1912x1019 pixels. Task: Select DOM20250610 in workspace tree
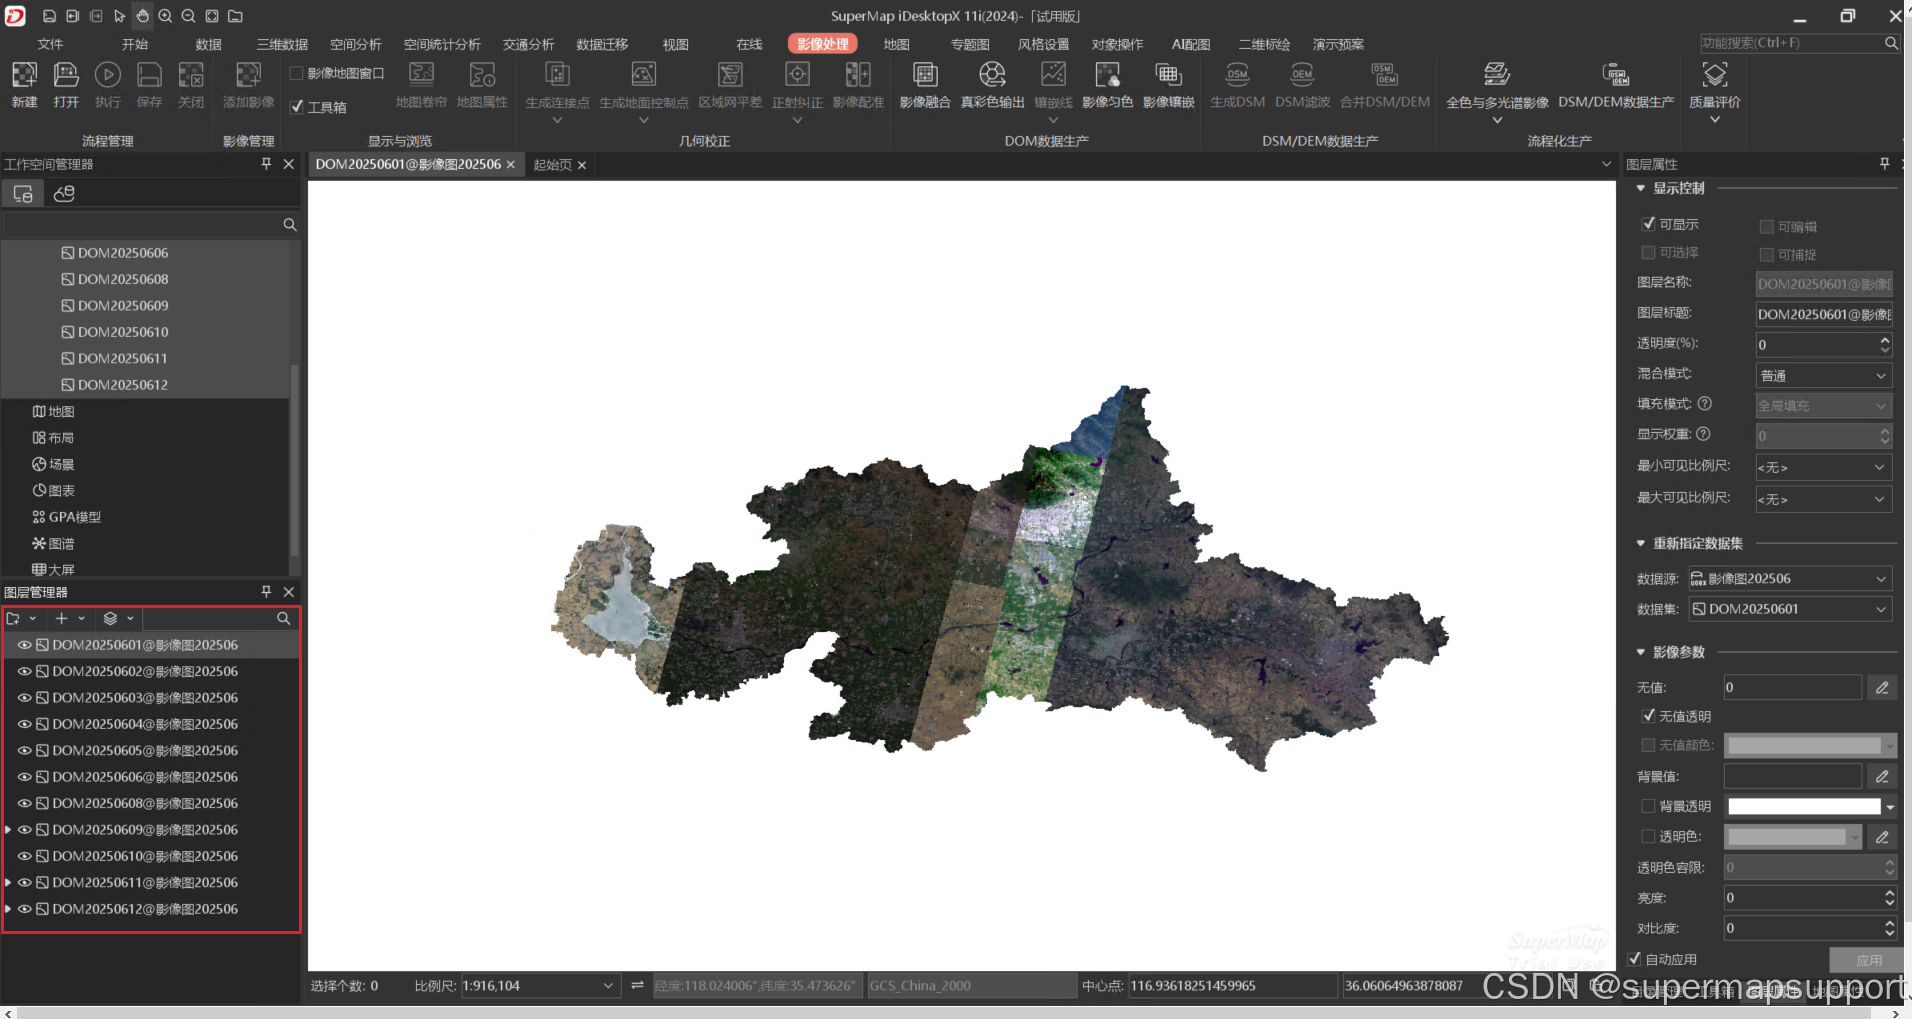coord(123,332)
